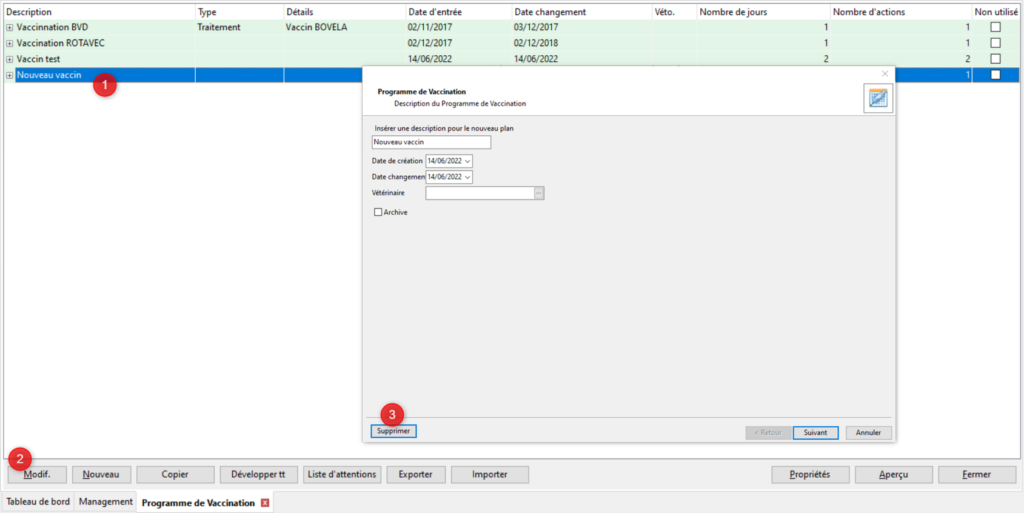Click the vaccination program icon in dialog header
This screenshot has width=1024, height=513.
(877, 97)
